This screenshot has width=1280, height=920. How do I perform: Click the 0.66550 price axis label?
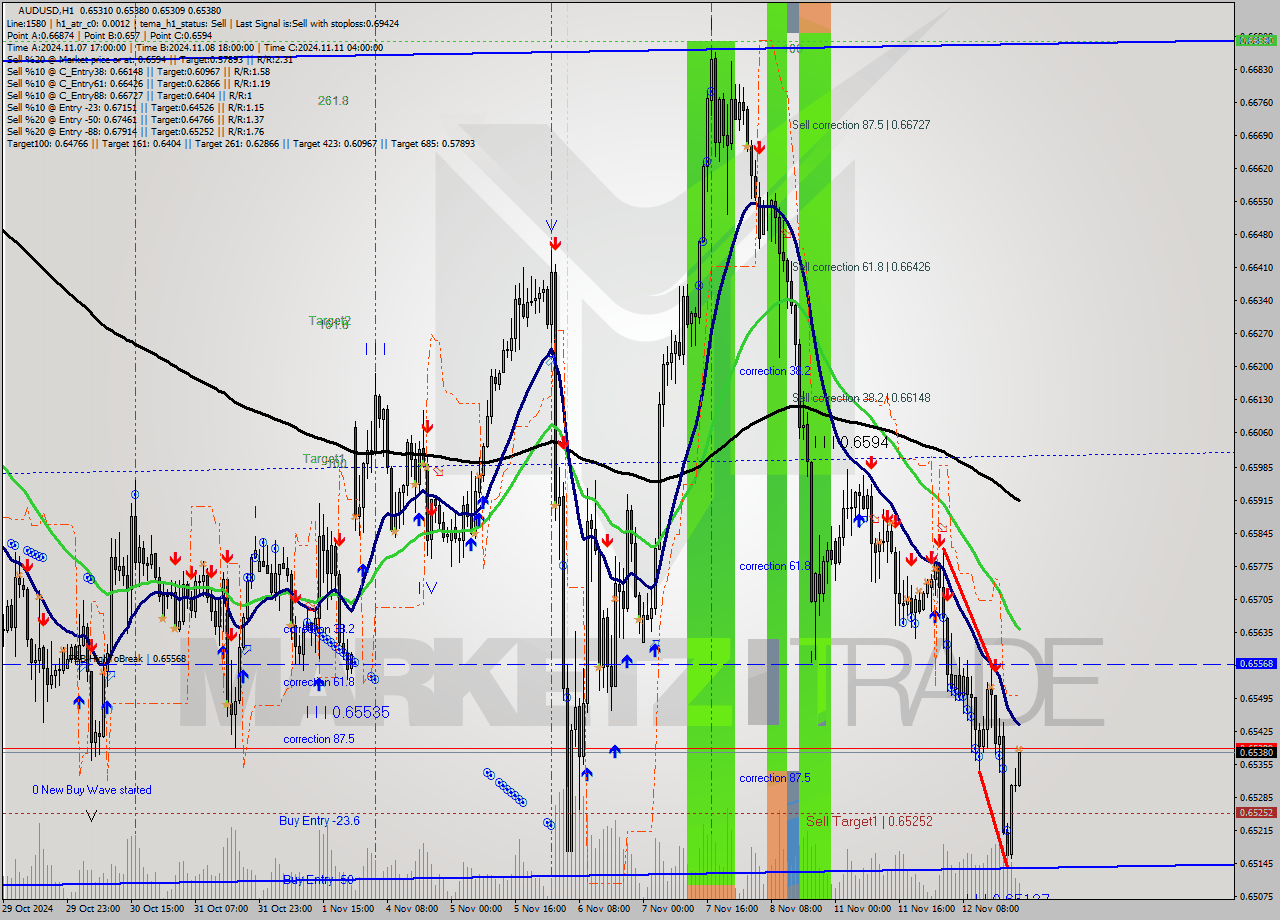[1256, 201]
